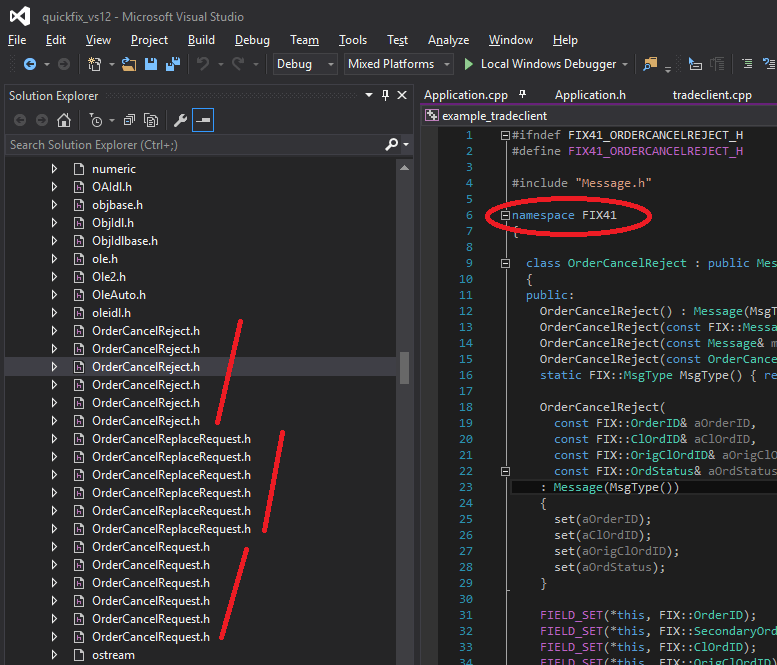Click the Solution Explorer Back arrow
This screenshot has height=665, width=777.
coord(20,120)
